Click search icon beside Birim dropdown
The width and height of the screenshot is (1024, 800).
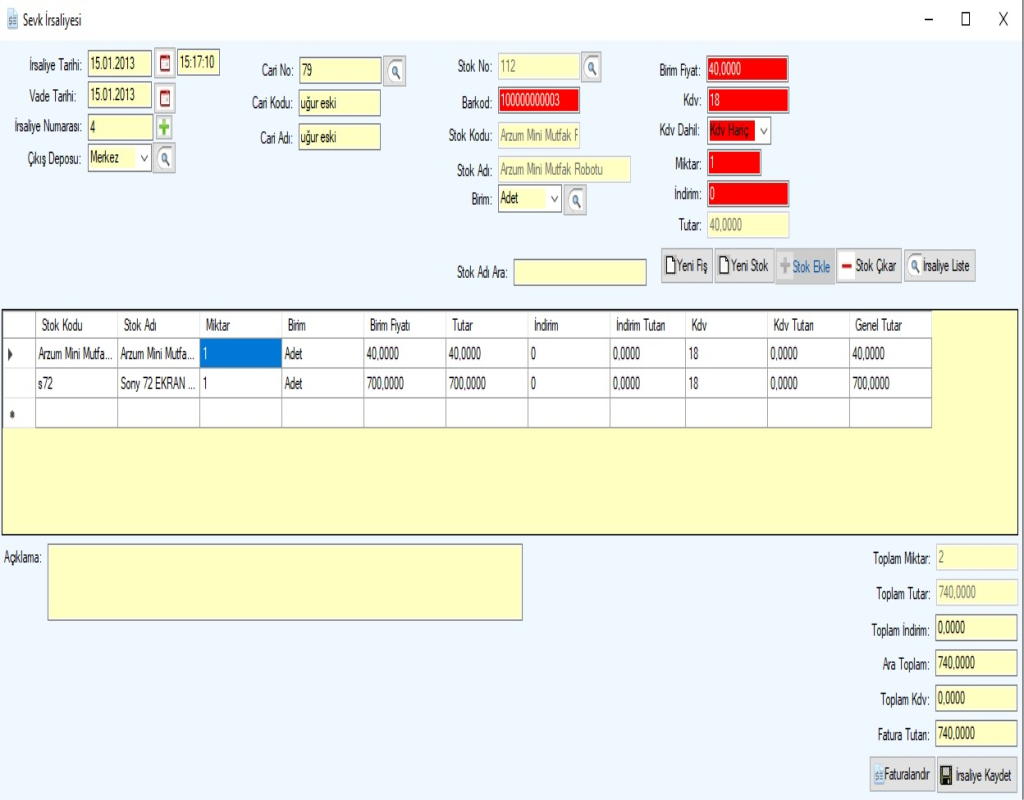coord(576,200)
